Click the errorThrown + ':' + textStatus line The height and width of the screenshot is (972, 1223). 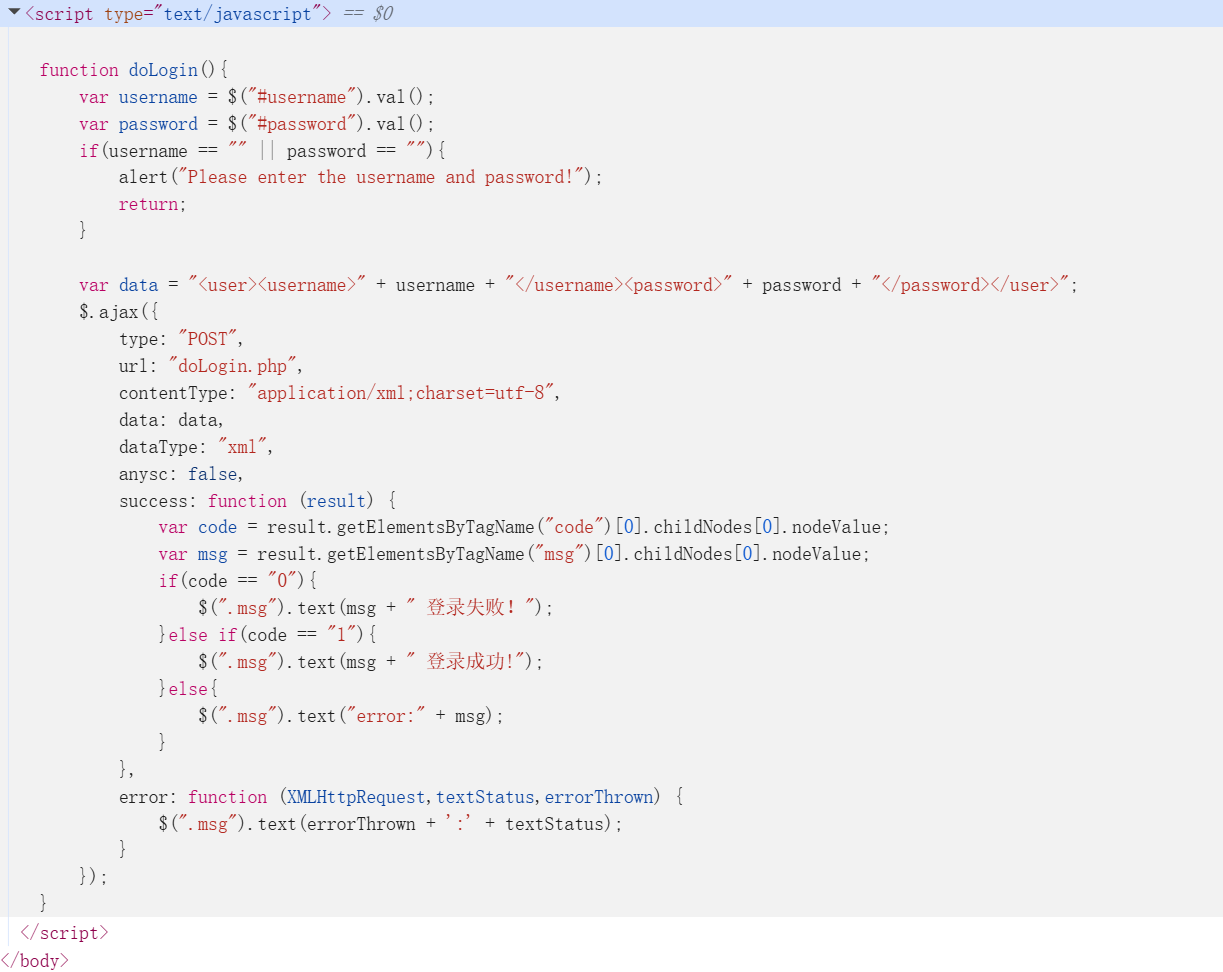[390, 824]
